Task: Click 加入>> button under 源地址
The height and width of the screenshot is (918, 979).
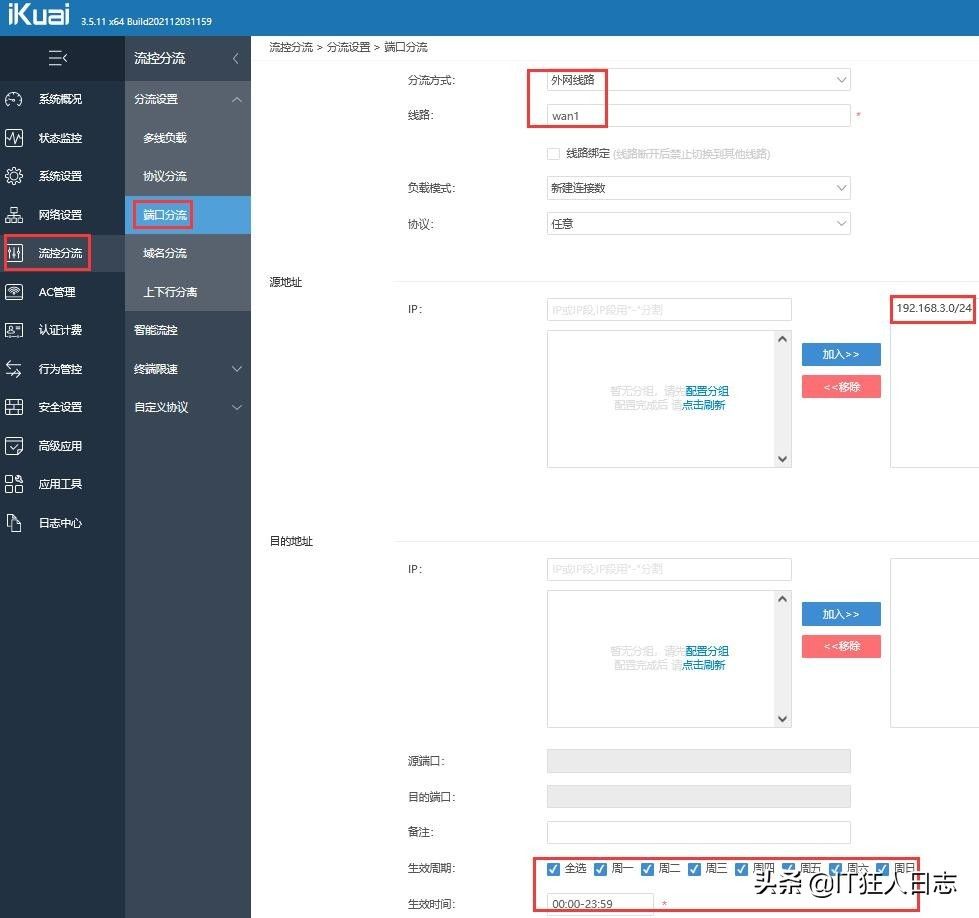Action: click(841, 354)
